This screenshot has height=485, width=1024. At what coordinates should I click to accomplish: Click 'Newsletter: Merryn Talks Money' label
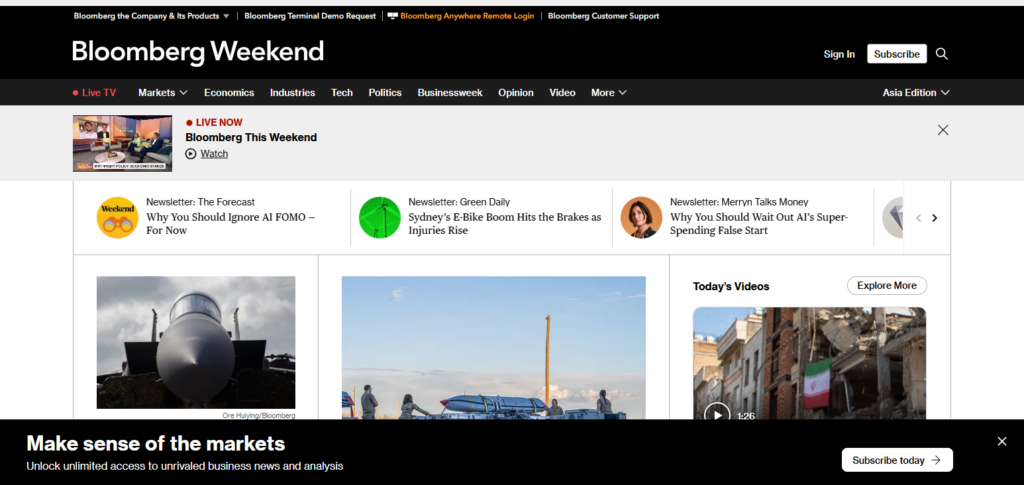click(739, 202)
